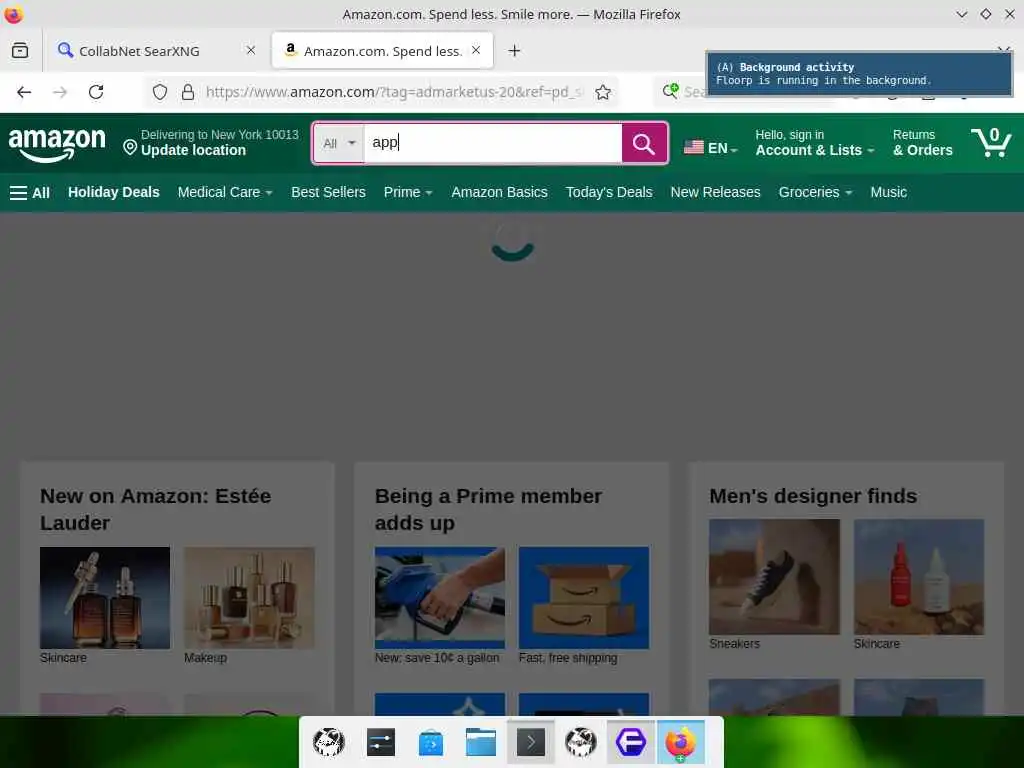Viewport: 1024px width, 768px height.
Task: Close the Amazon.com tab
Action: [x=476, y=50]
